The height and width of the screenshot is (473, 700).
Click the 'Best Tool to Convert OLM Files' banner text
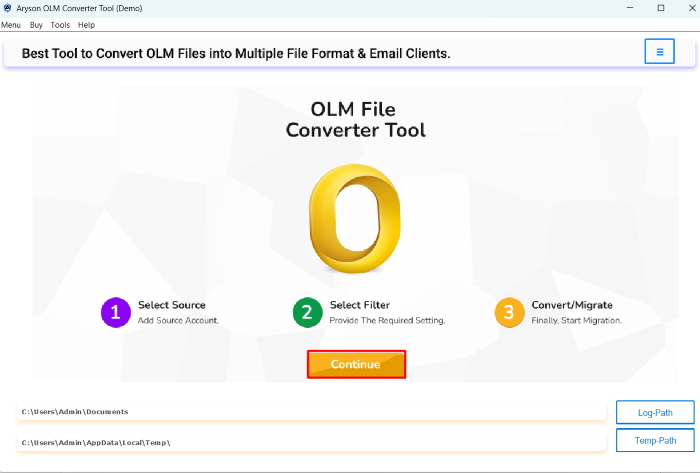[x=236, y=54]
